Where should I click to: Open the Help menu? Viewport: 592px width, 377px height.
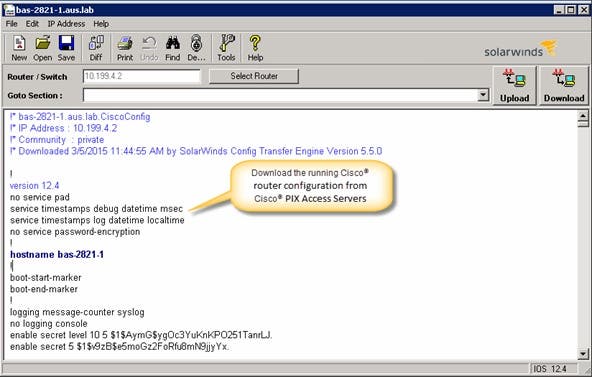pos(101,24)
